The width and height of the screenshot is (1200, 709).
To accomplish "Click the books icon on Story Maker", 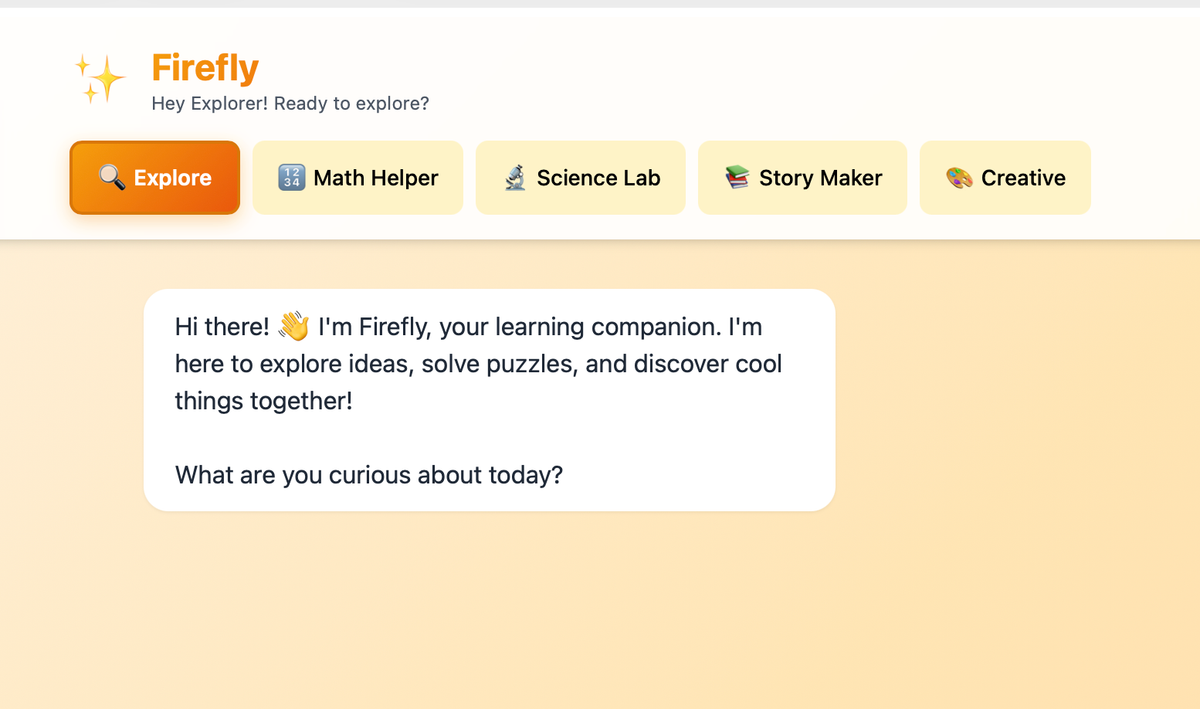I will (x=737, y=178).
